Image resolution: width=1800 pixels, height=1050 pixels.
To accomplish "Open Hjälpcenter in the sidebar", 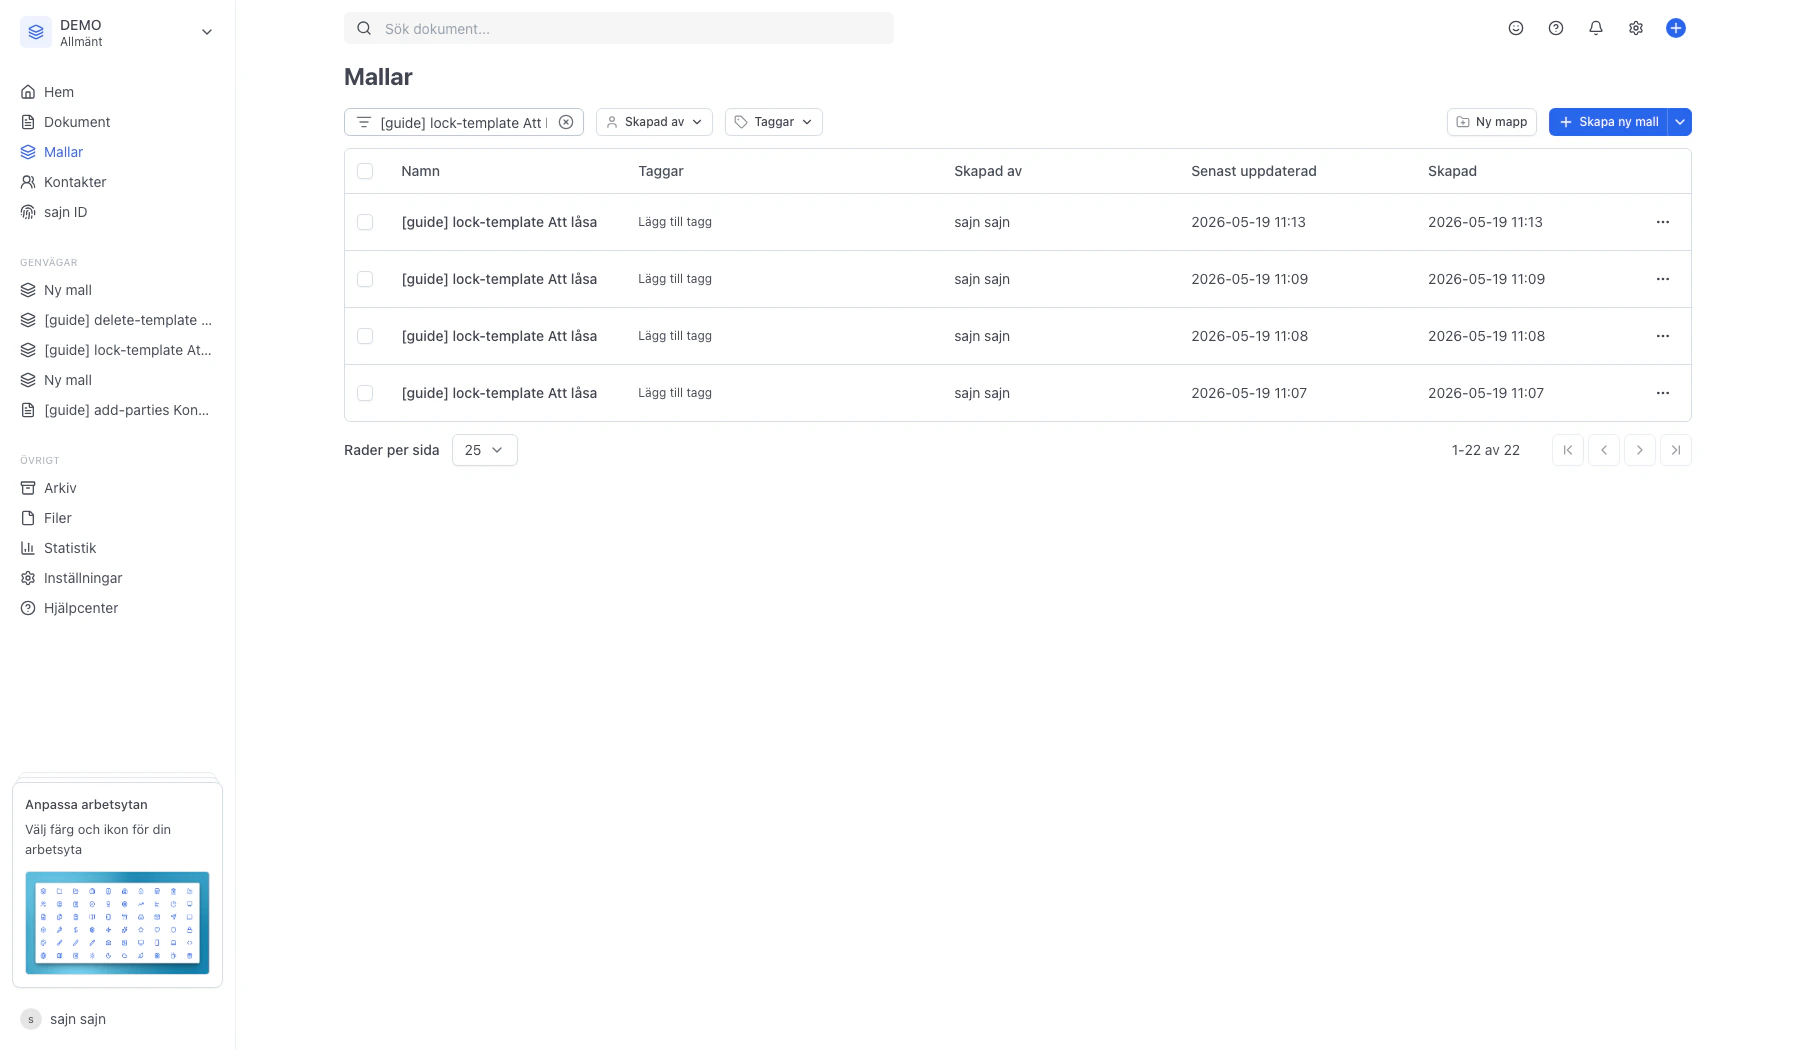I will click(81, 608).
